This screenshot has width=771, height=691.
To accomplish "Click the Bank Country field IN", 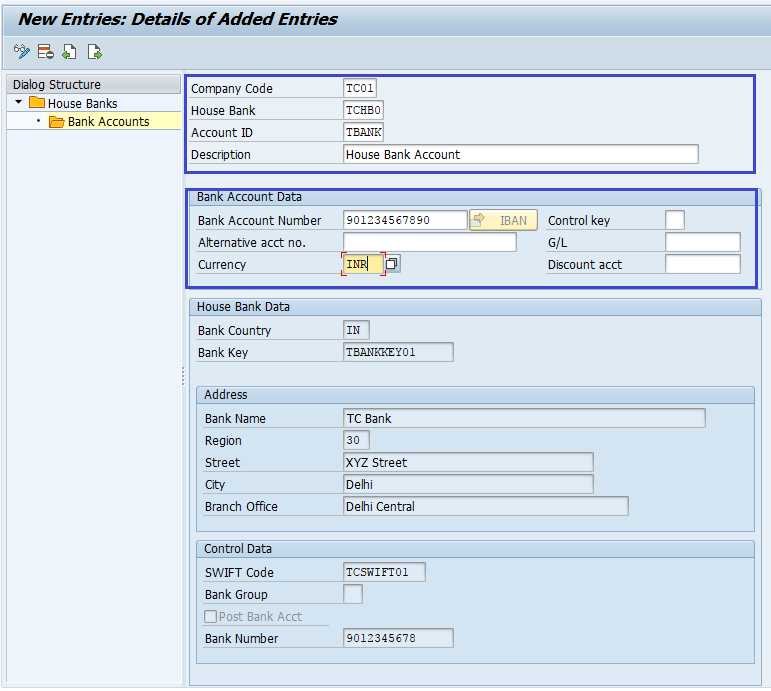I will (356, 330).
